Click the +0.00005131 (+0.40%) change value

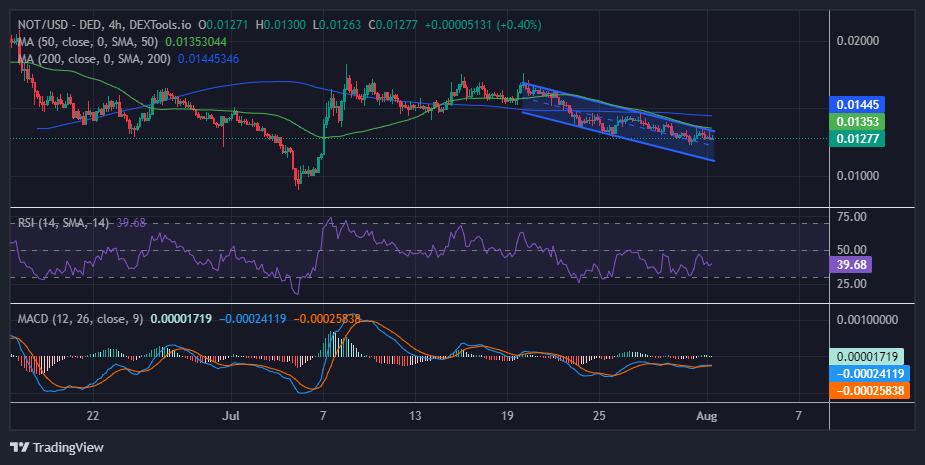tap(483, 25)
